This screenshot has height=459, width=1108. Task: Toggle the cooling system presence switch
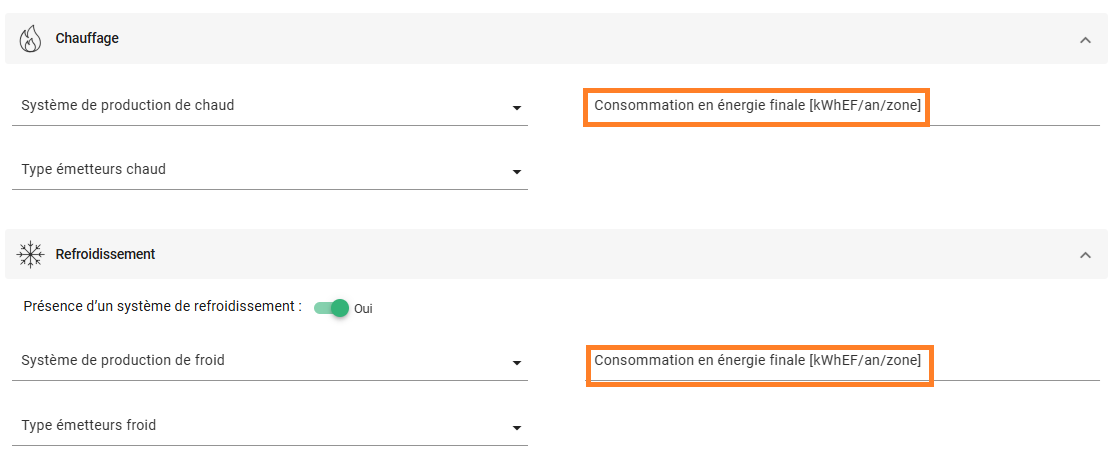tap(332, 308)
